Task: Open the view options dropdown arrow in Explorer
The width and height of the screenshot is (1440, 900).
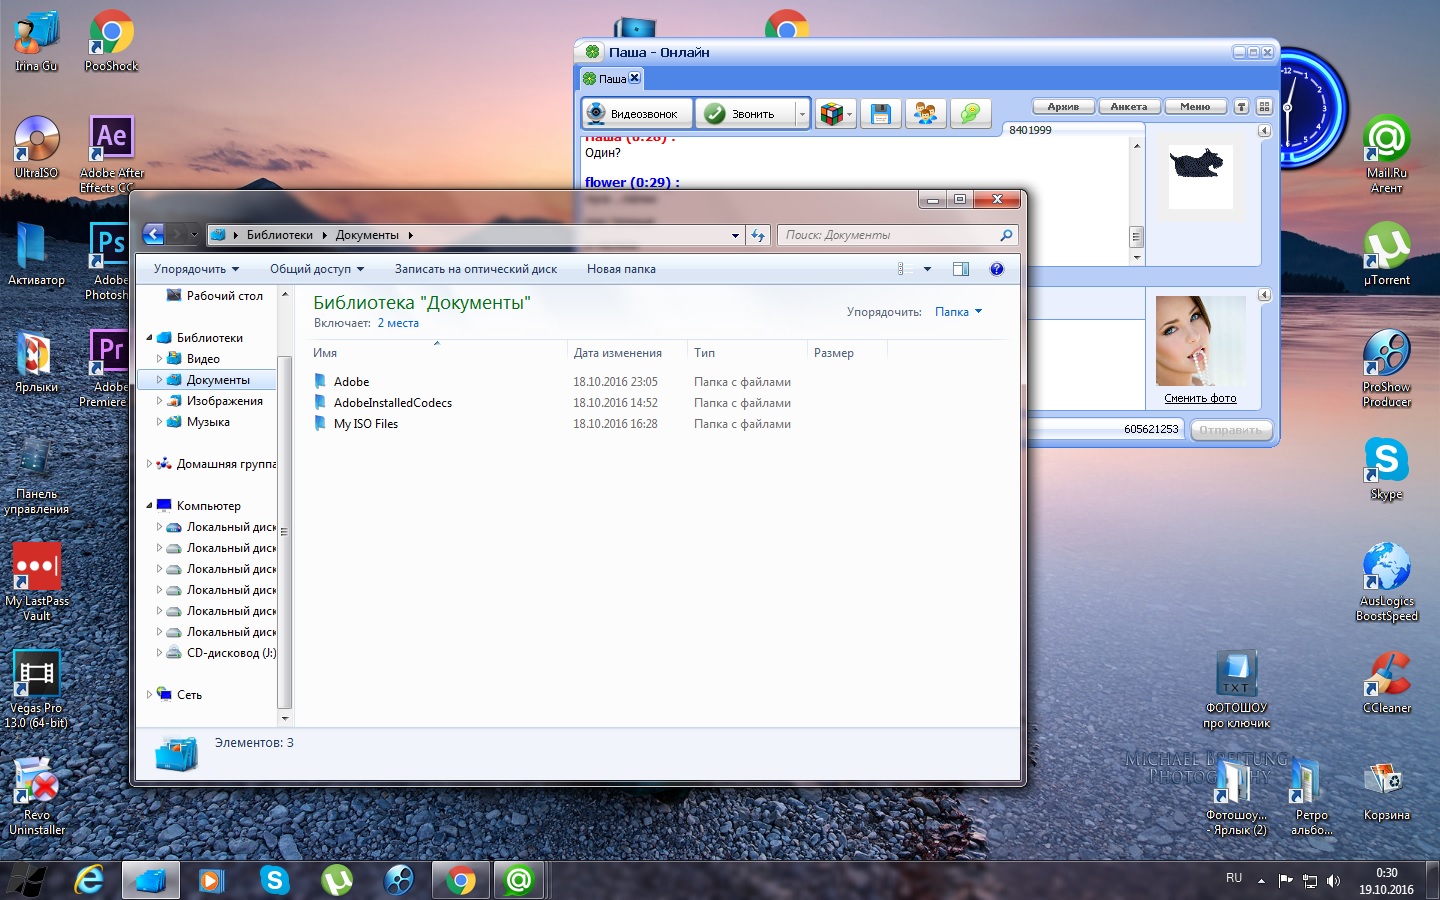Action: [x=927, y=269]
